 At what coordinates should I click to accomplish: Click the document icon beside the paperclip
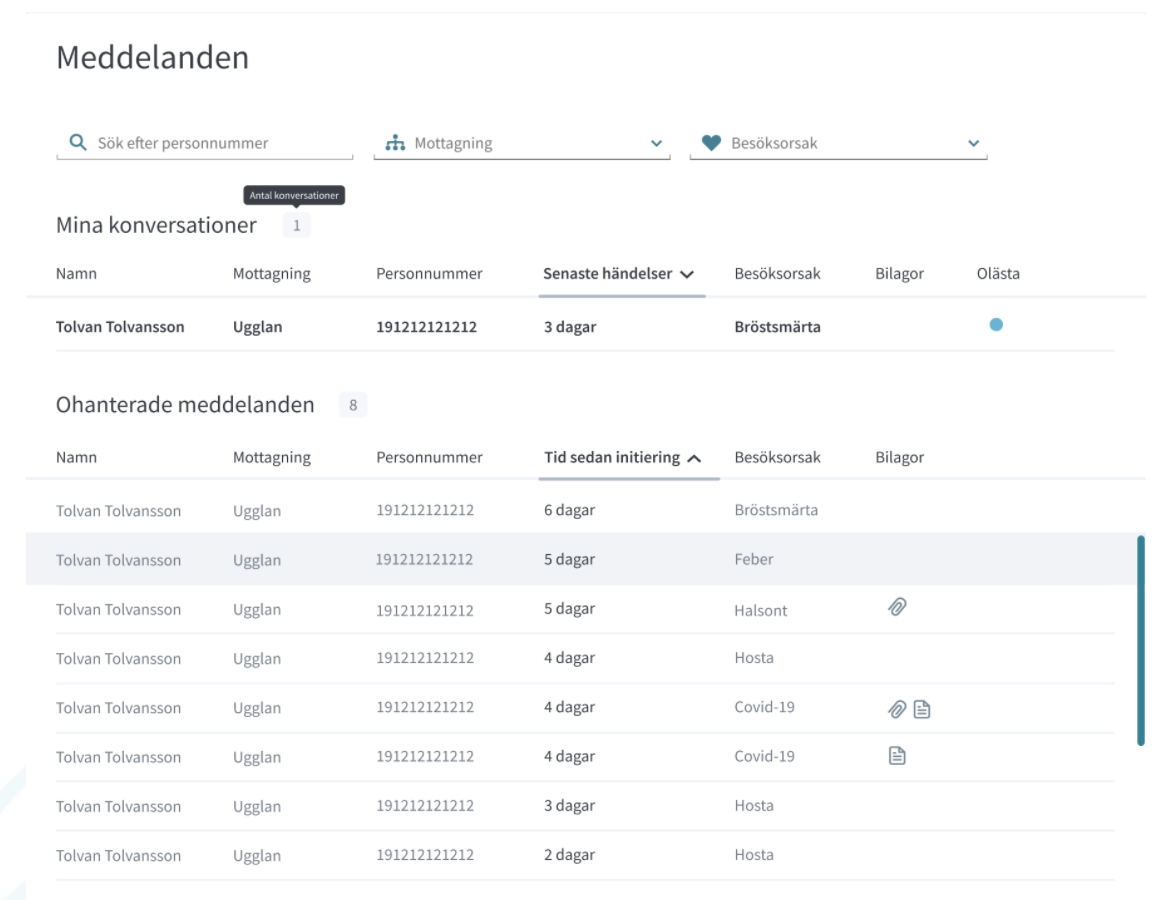(x=922, y=709)
